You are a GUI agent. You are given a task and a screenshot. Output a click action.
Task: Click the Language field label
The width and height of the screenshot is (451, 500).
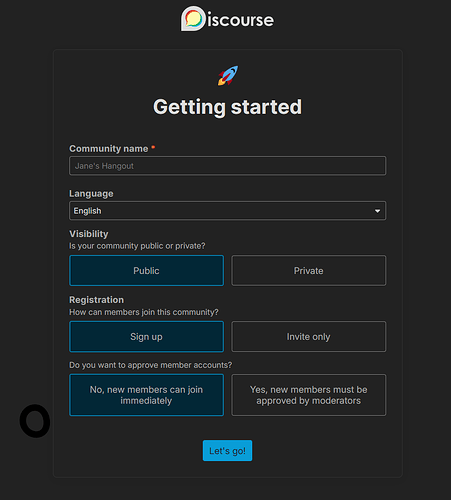[x=91, y=194]
